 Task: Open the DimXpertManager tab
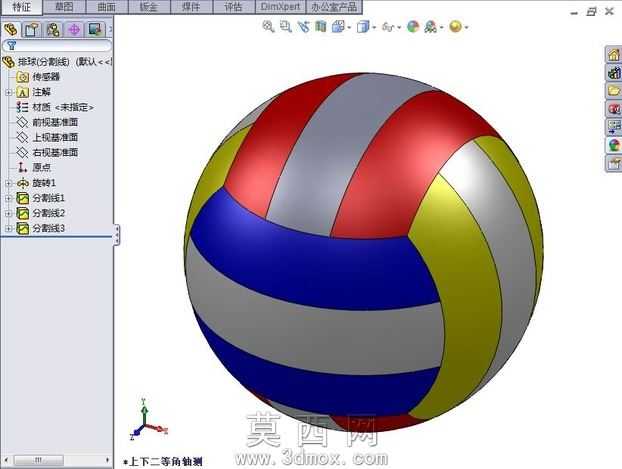(x=74, y=30)
